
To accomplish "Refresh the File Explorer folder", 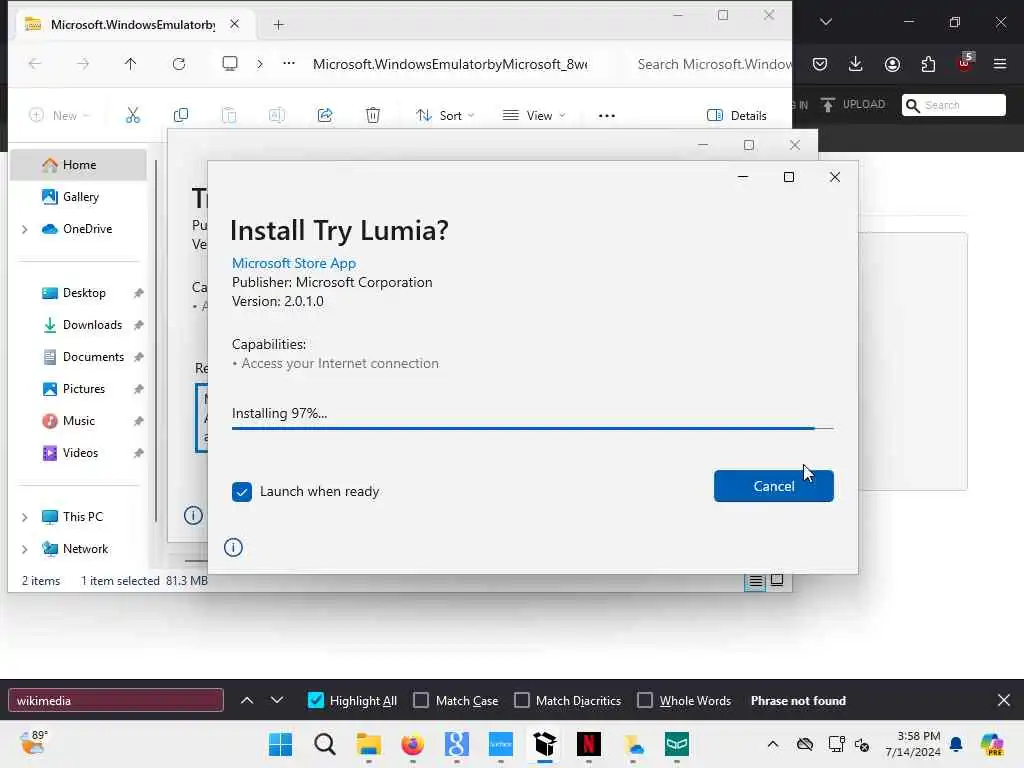I will tap(178, 63).
